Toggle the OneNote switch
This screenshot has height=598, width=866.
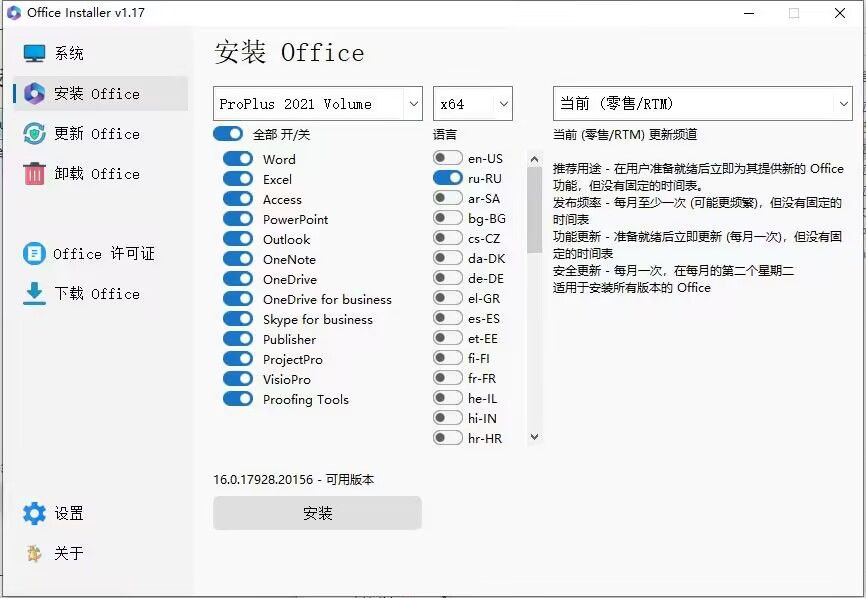(x=238, y=259)
